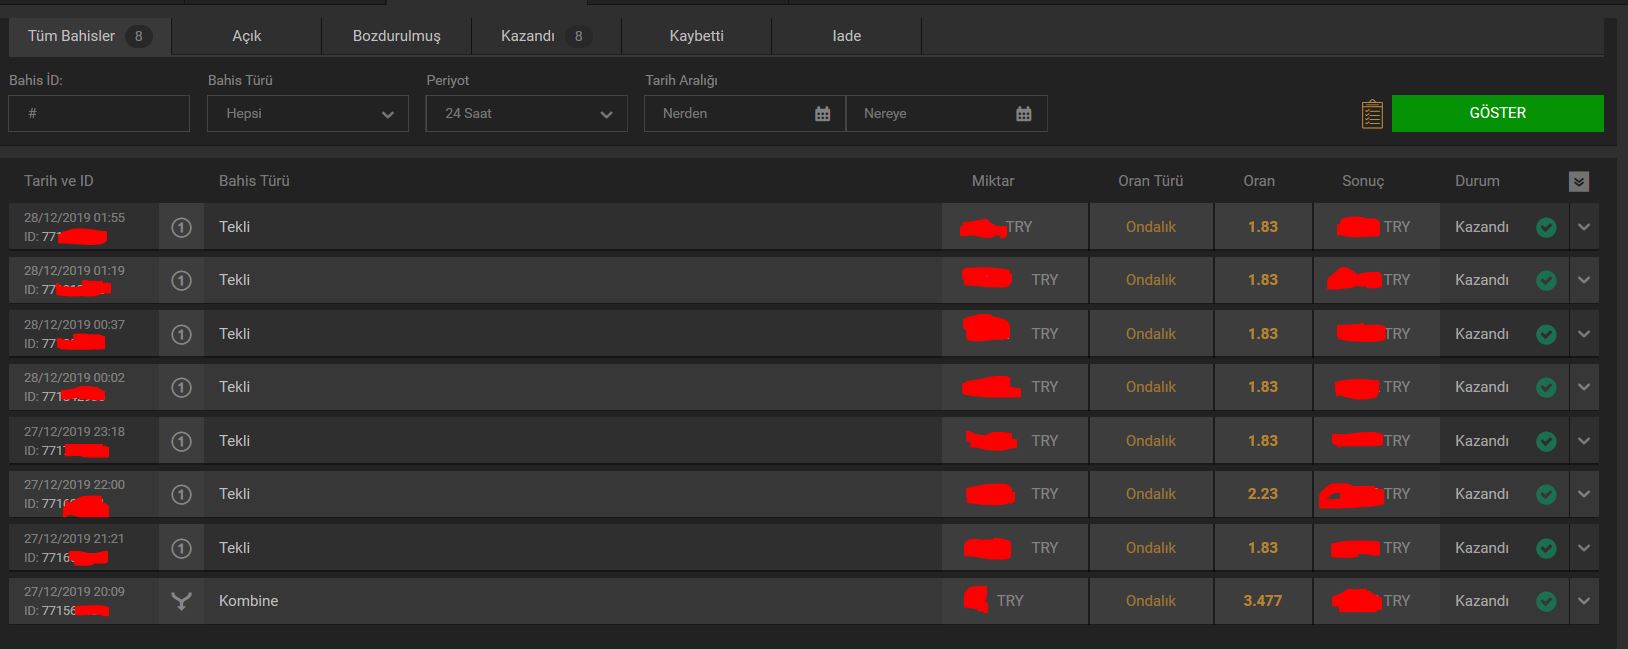Click the calendar icon in Nerden field
Image resolution: width=1628 pixels, height=649 pixels.
[x=822, y=114]
